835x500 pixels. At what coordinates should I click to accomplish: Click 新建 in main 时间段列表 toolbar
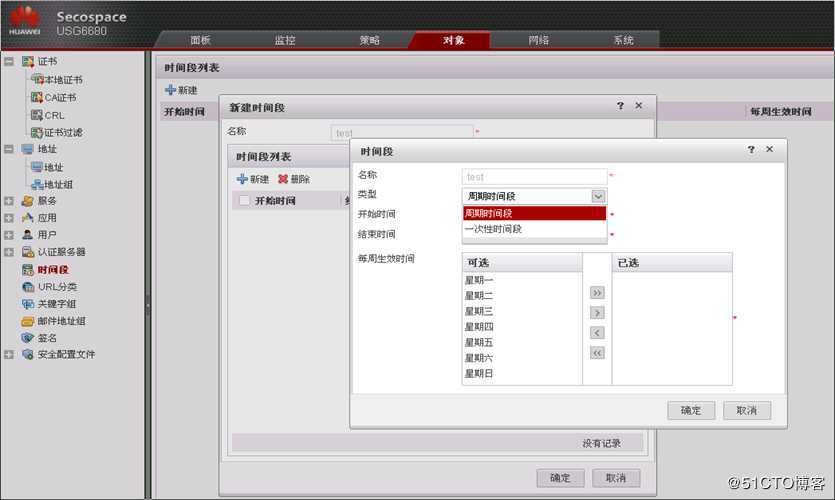181,90
